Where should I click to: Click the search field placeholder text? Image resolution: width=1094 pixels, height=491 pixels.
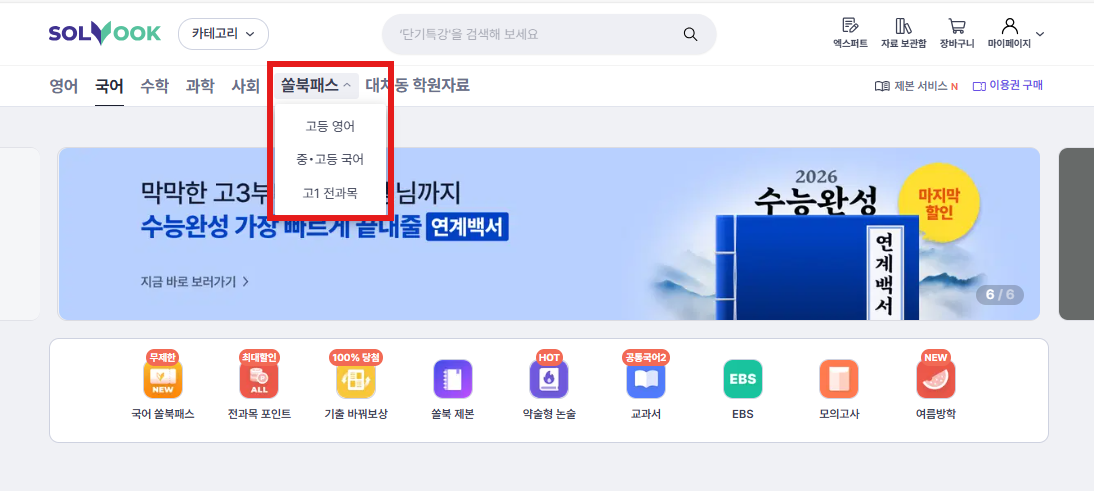tap(469, 33)
